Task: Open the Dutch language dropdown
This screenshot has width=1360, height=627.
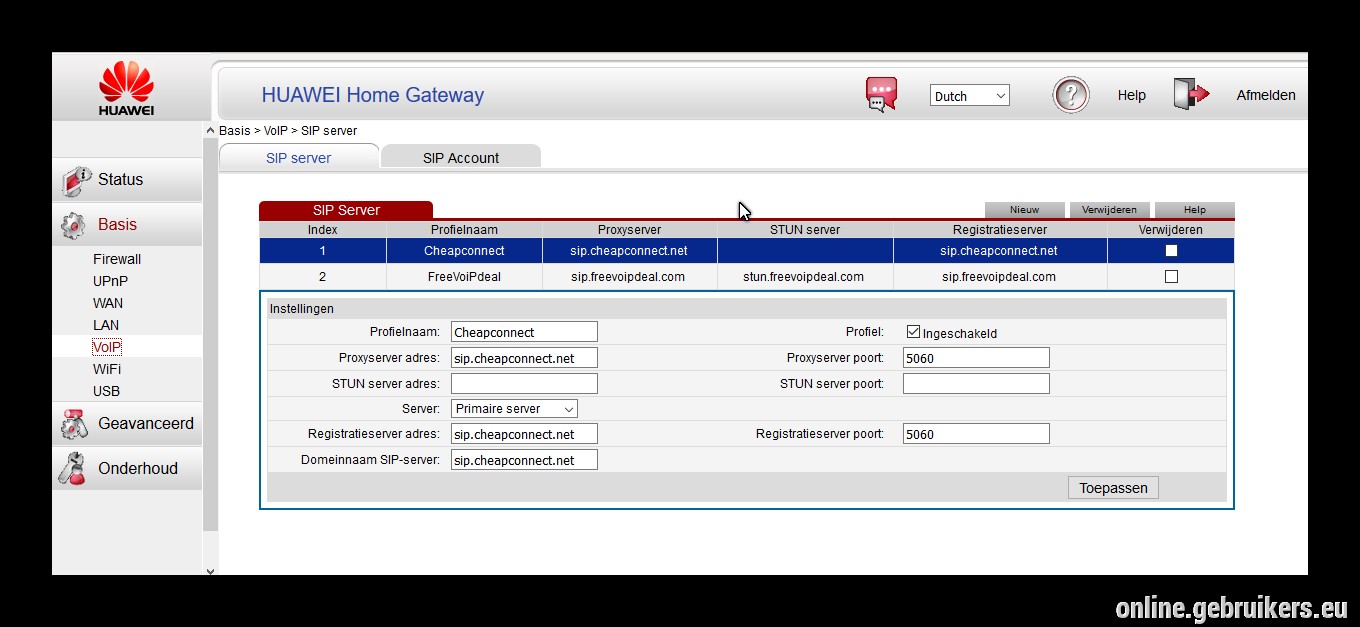Action: coord(970,96)
